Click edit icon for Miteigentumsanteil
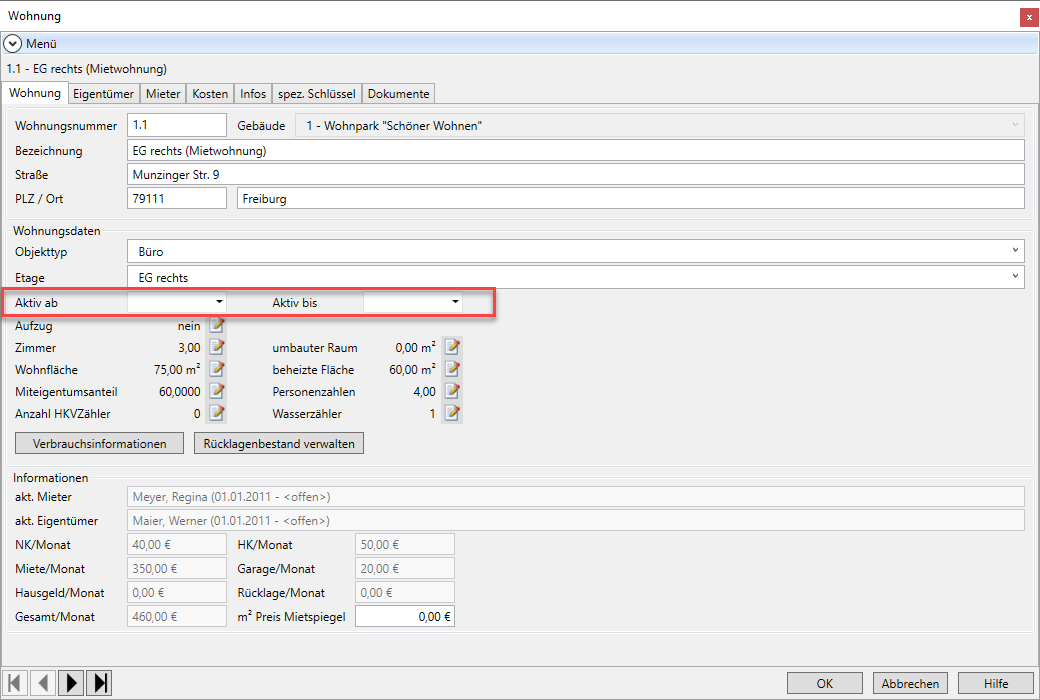Screen dimensions: 1040x700 217,391
